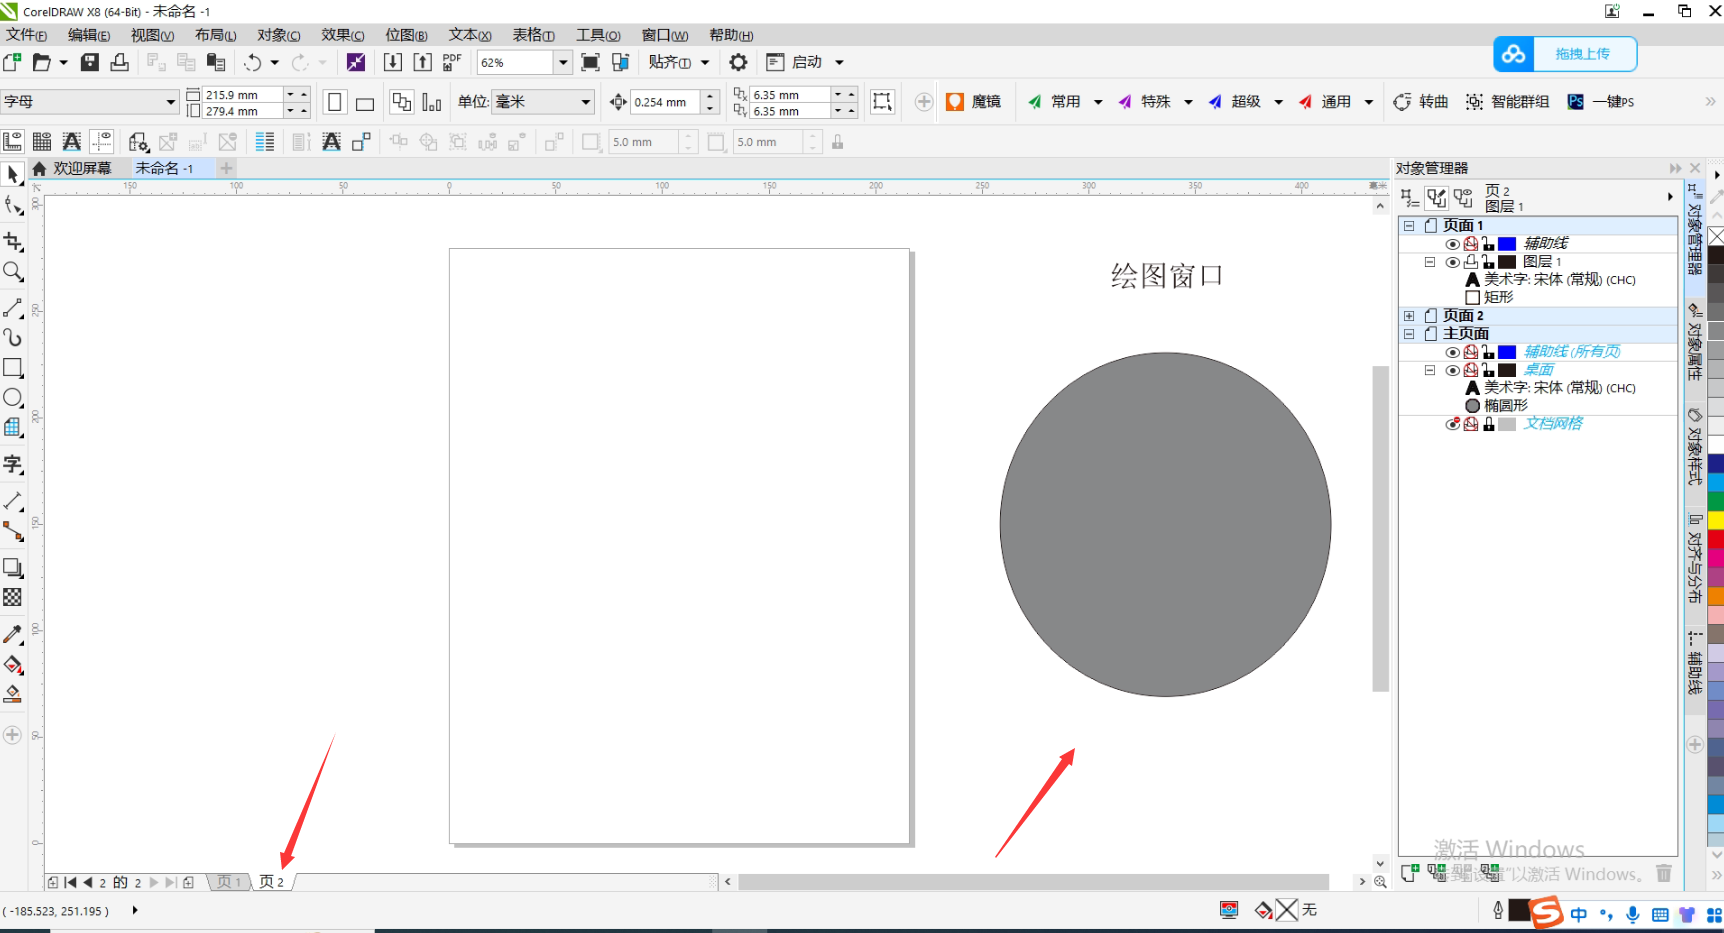1724x933 pixels.
Task: Click the nudge distance 0.254 mm field
Action: (665, 102)
